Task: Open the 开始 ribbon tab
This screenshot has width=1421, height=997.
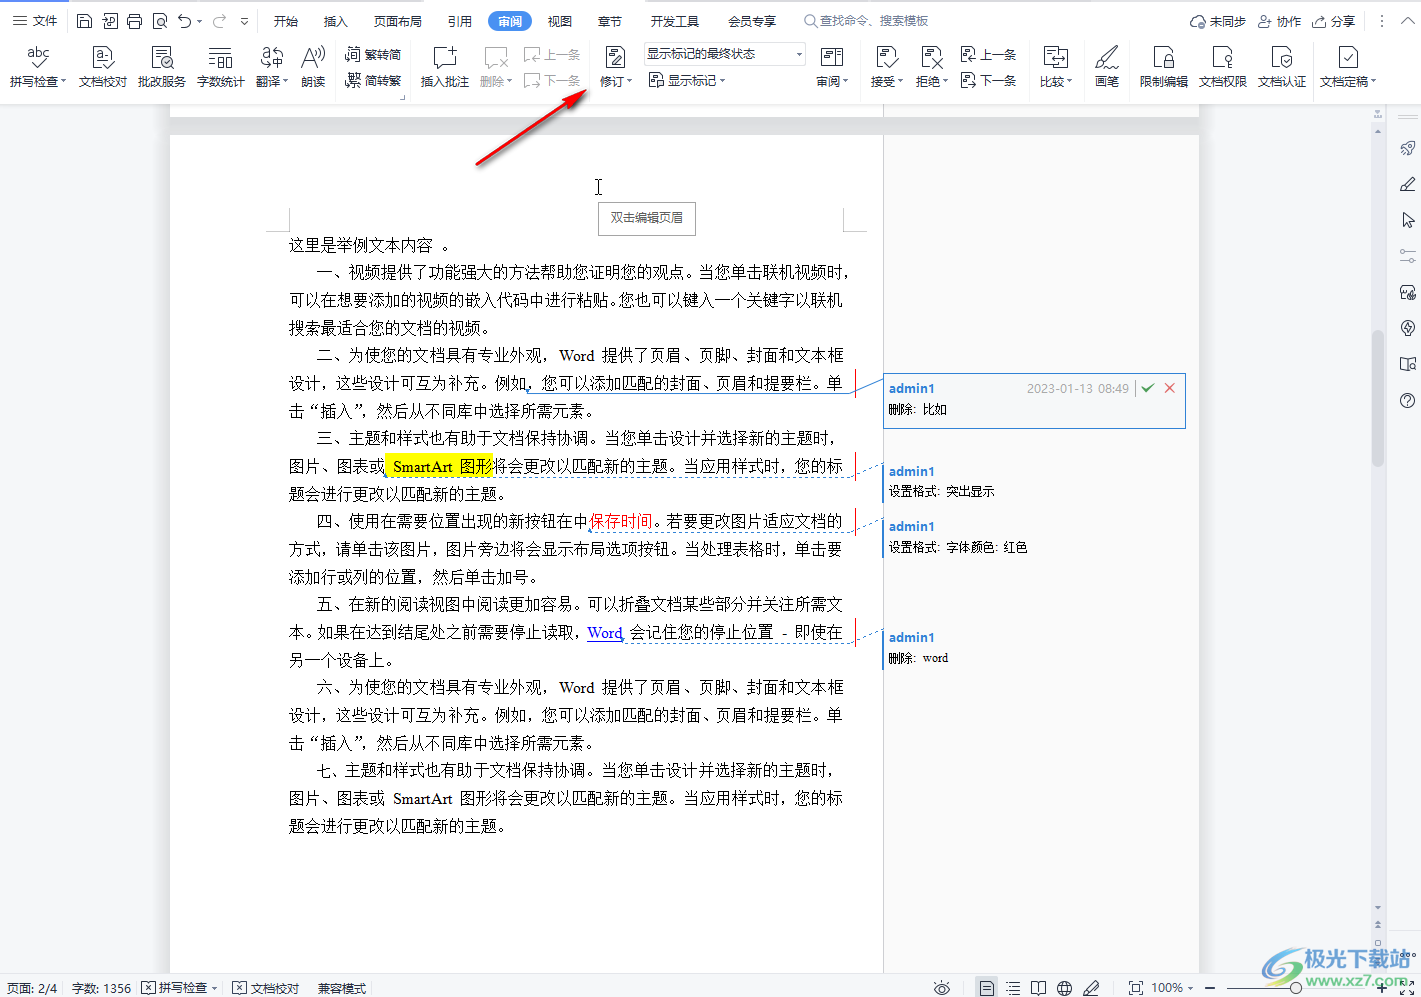Action: [x=286, y=21]
